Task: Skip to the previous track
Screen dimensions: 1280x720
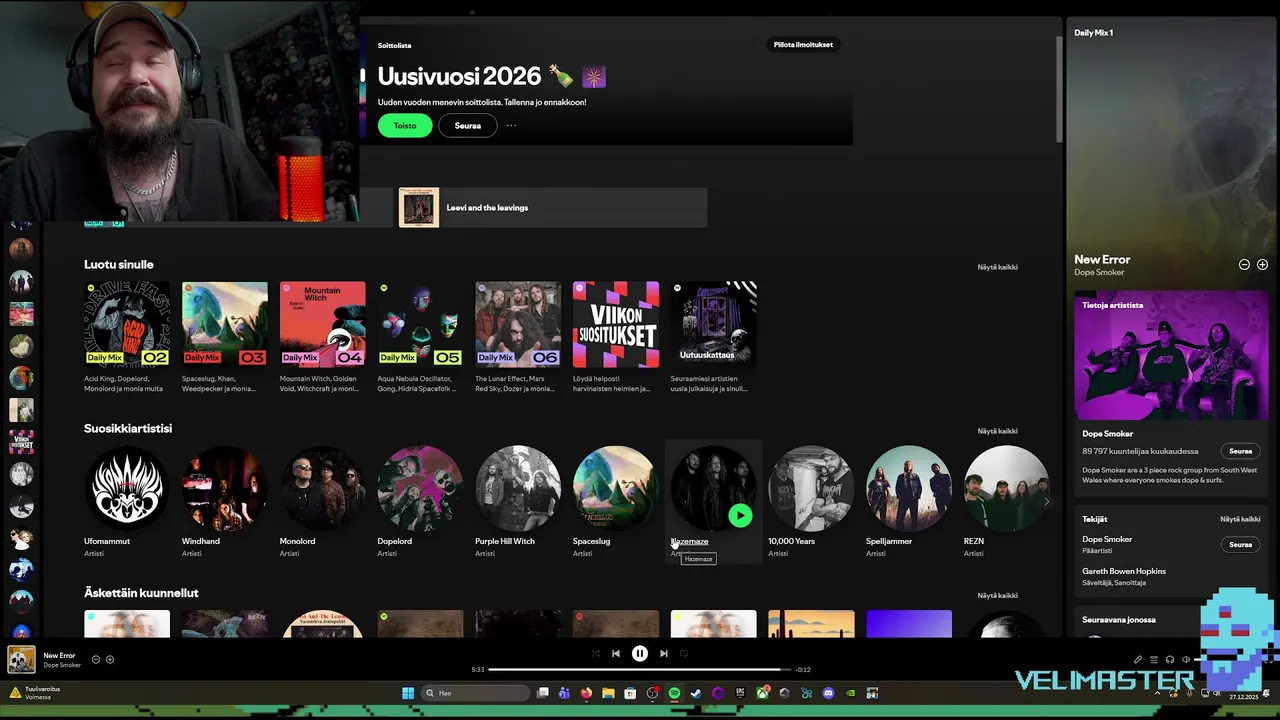Action: pyautogui.click(x=616, y=653)
